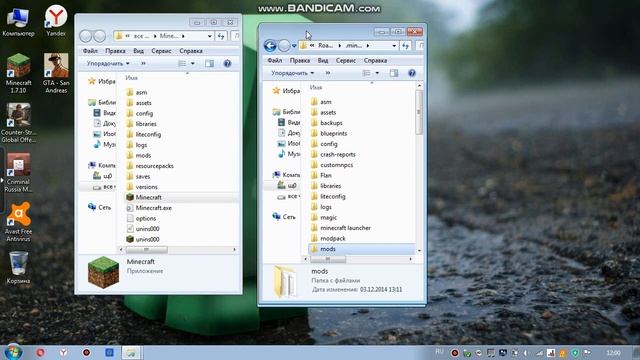Open the Упорядочить dropdown in the left window

click(108, 63)
